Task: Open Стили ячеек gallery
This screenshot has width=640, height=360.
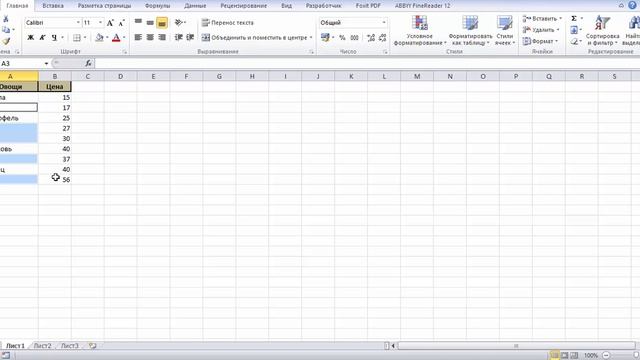Action: click(505, 30)
